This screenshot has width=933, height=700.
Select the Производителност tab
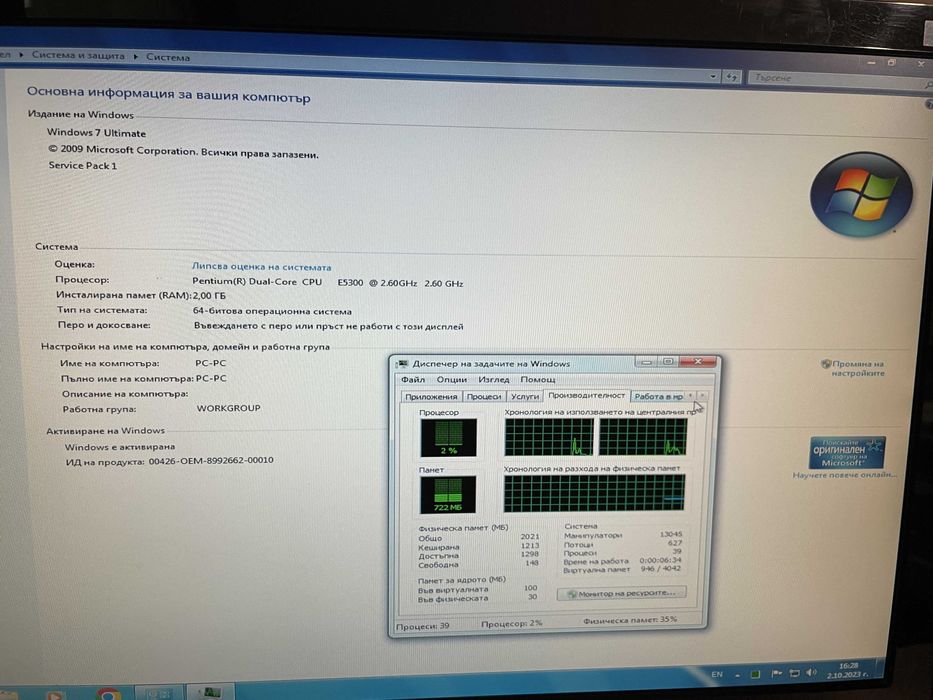tap(586, 395)
